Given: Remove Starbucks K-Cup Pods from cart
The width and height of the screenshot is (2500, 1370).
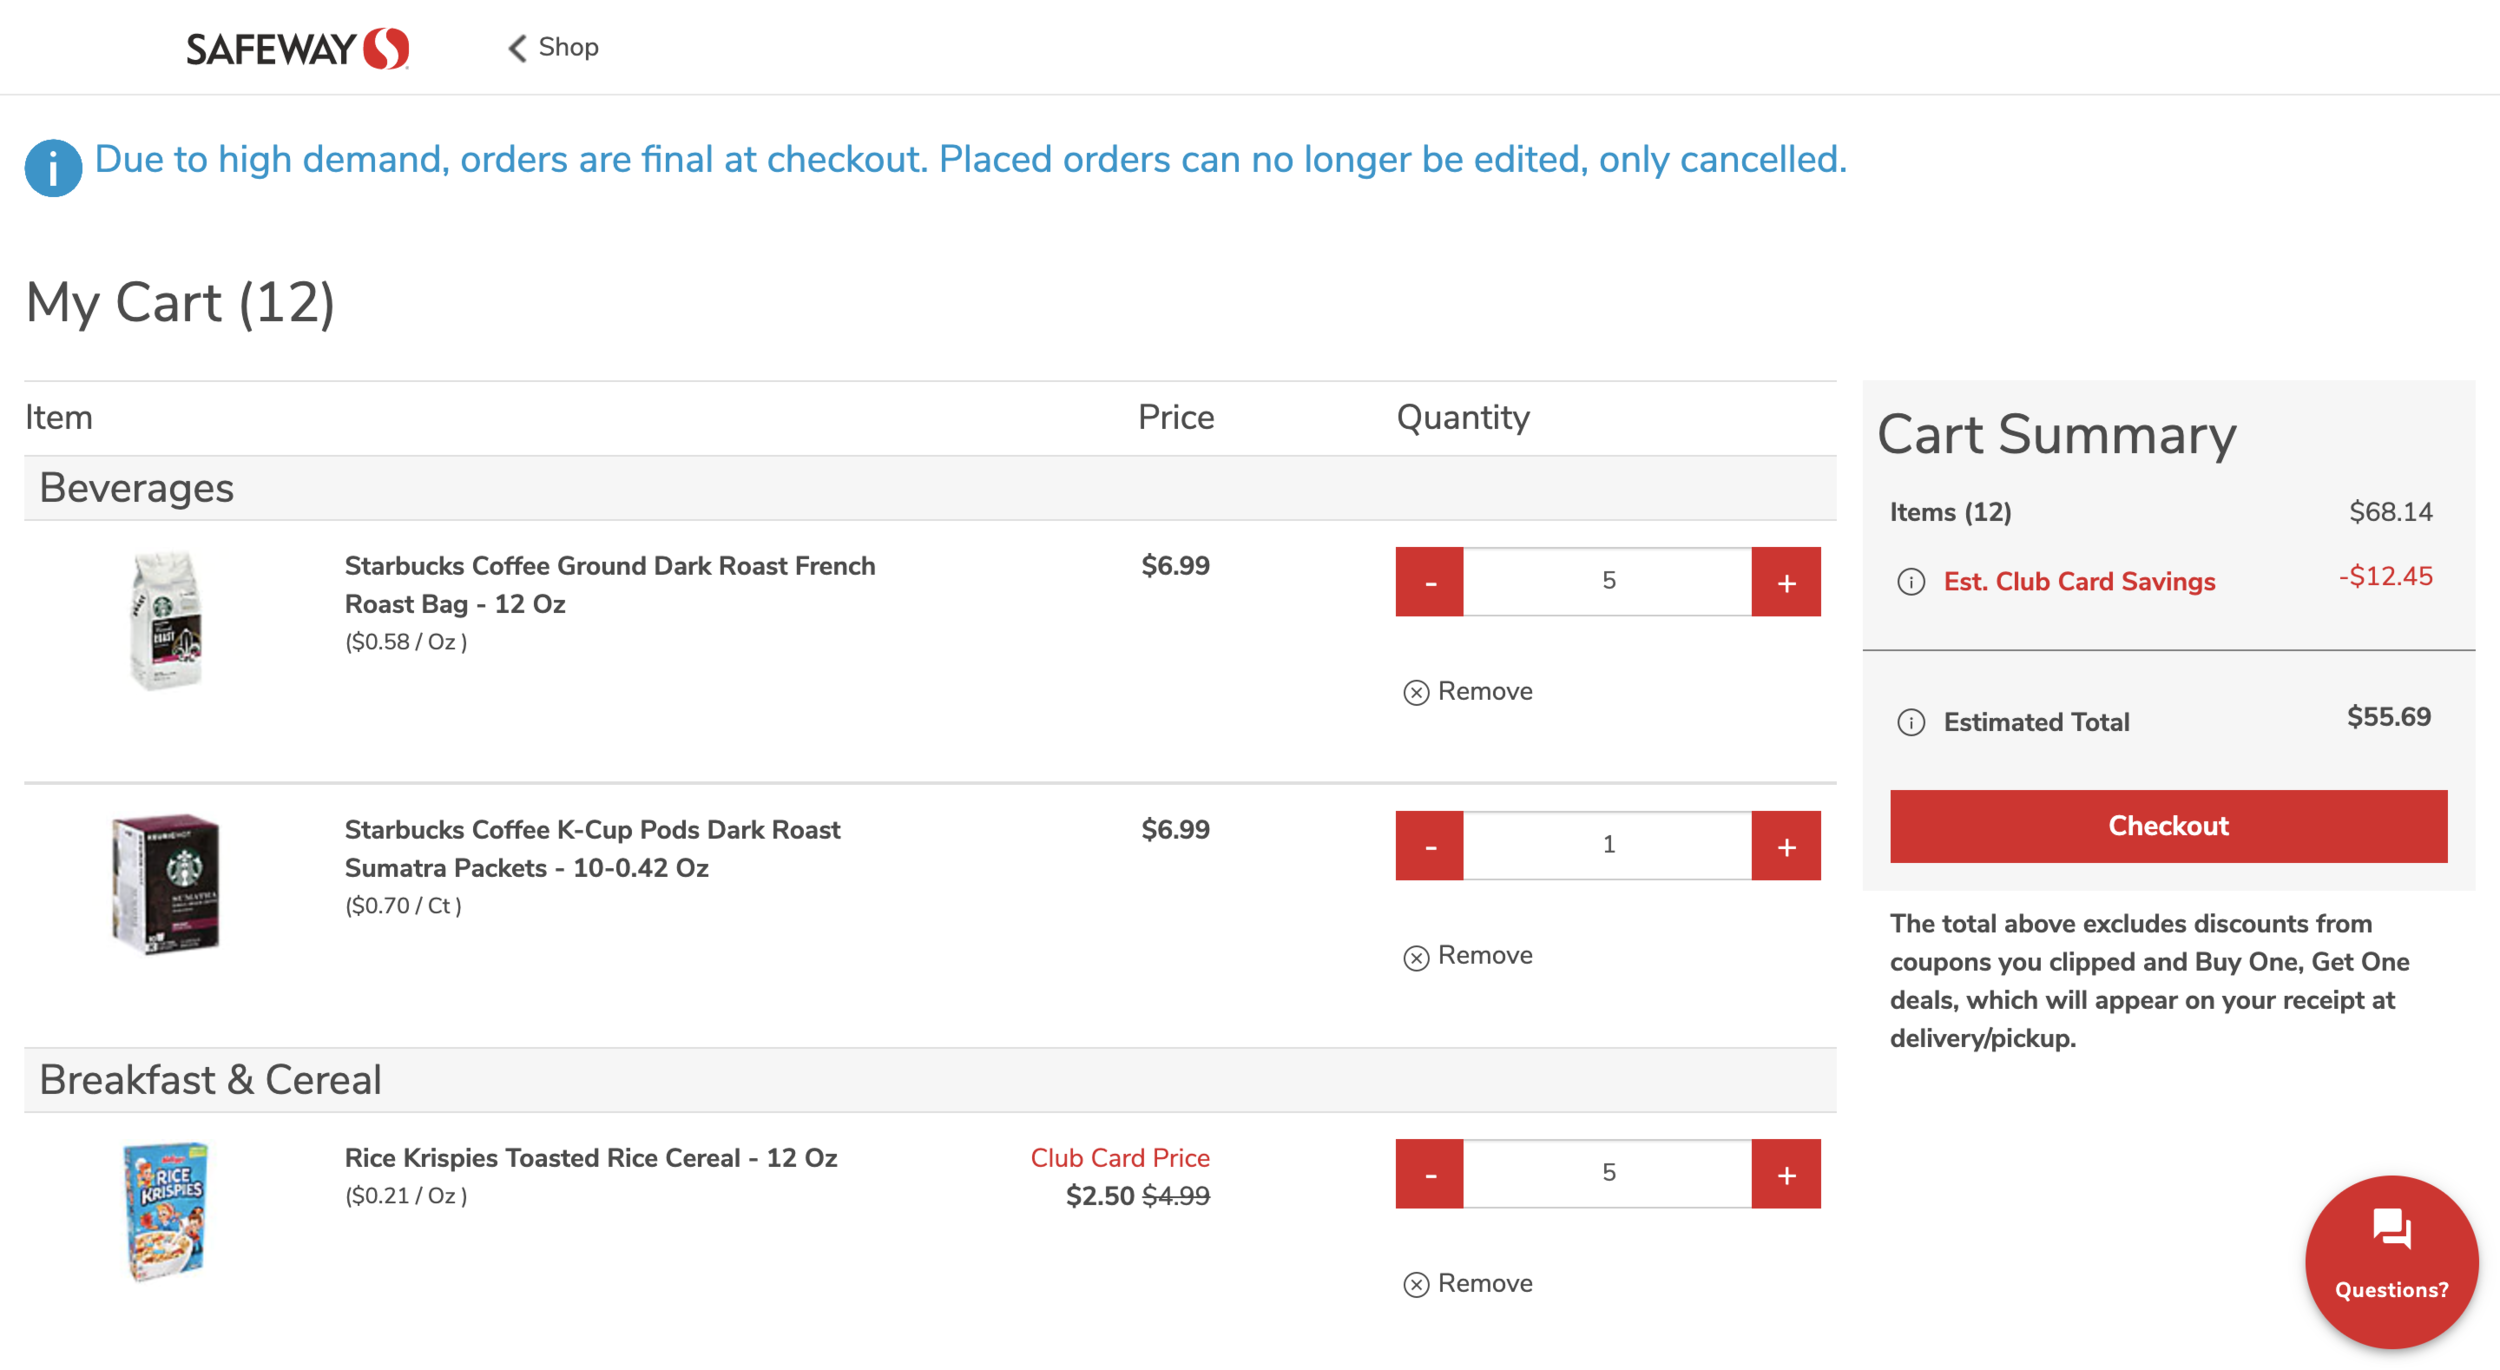Looking at the screenshot, I should coord(1468,956).
